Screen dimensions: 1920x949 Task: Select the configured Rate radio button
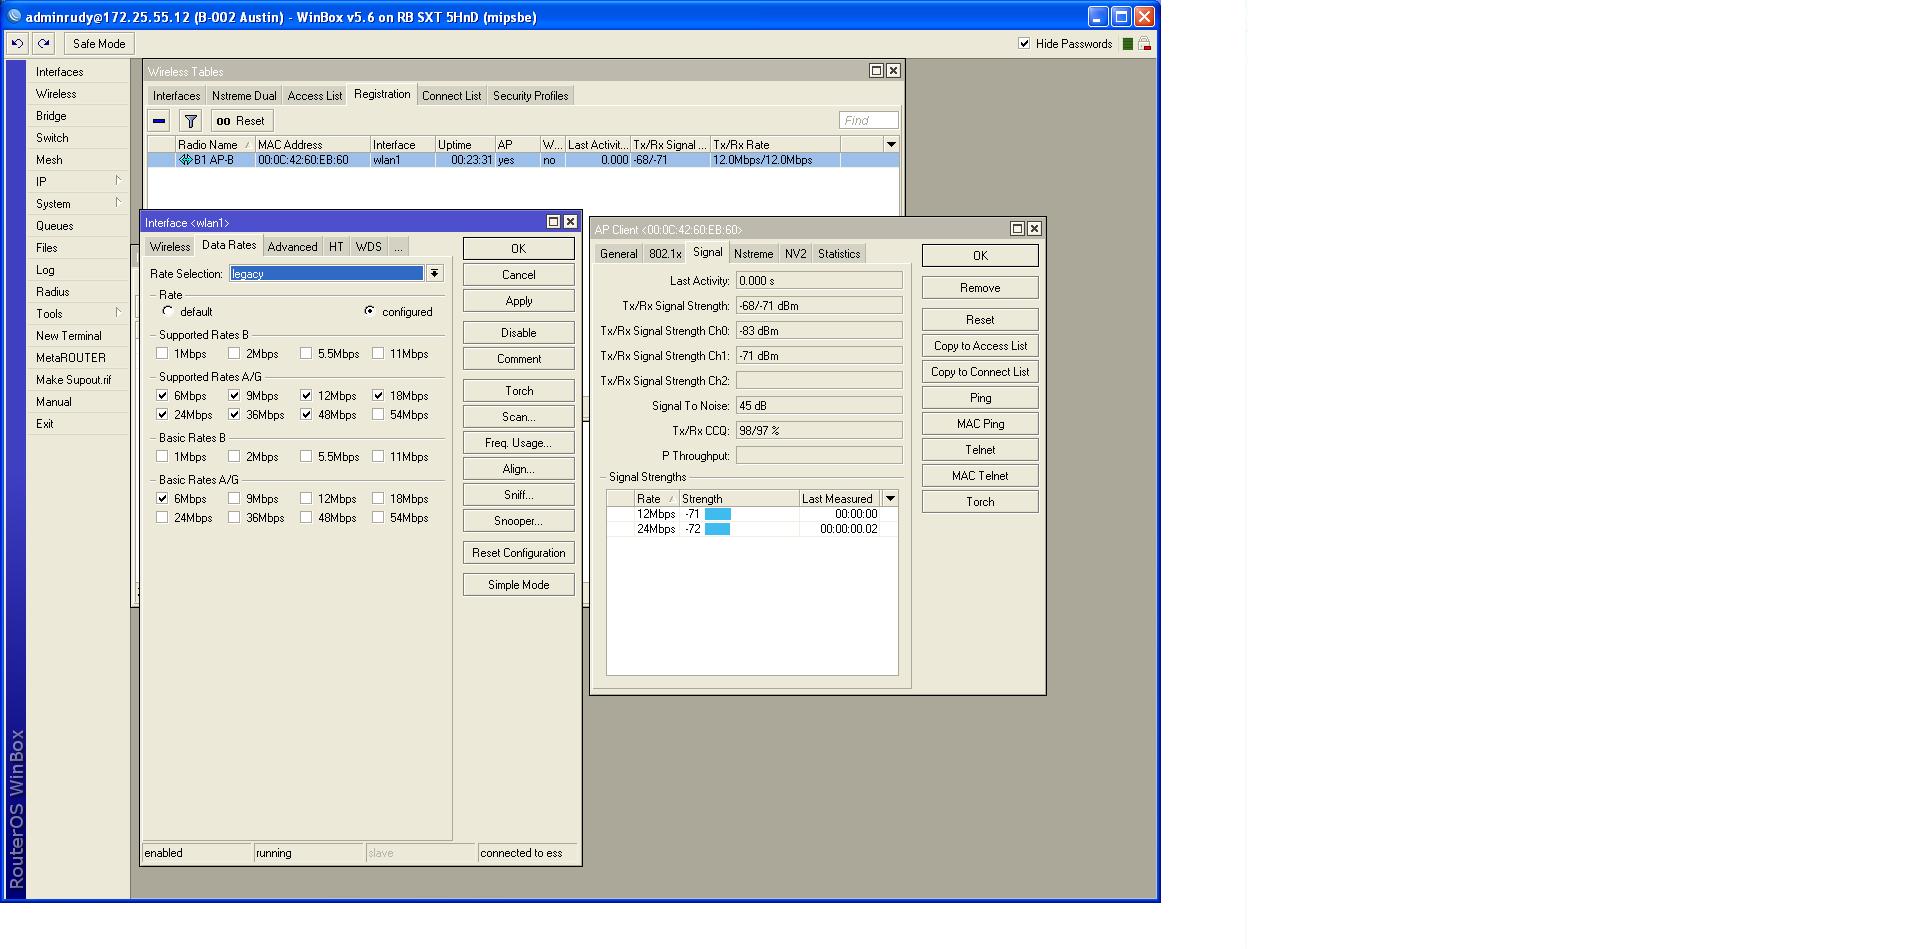(370, 311)
